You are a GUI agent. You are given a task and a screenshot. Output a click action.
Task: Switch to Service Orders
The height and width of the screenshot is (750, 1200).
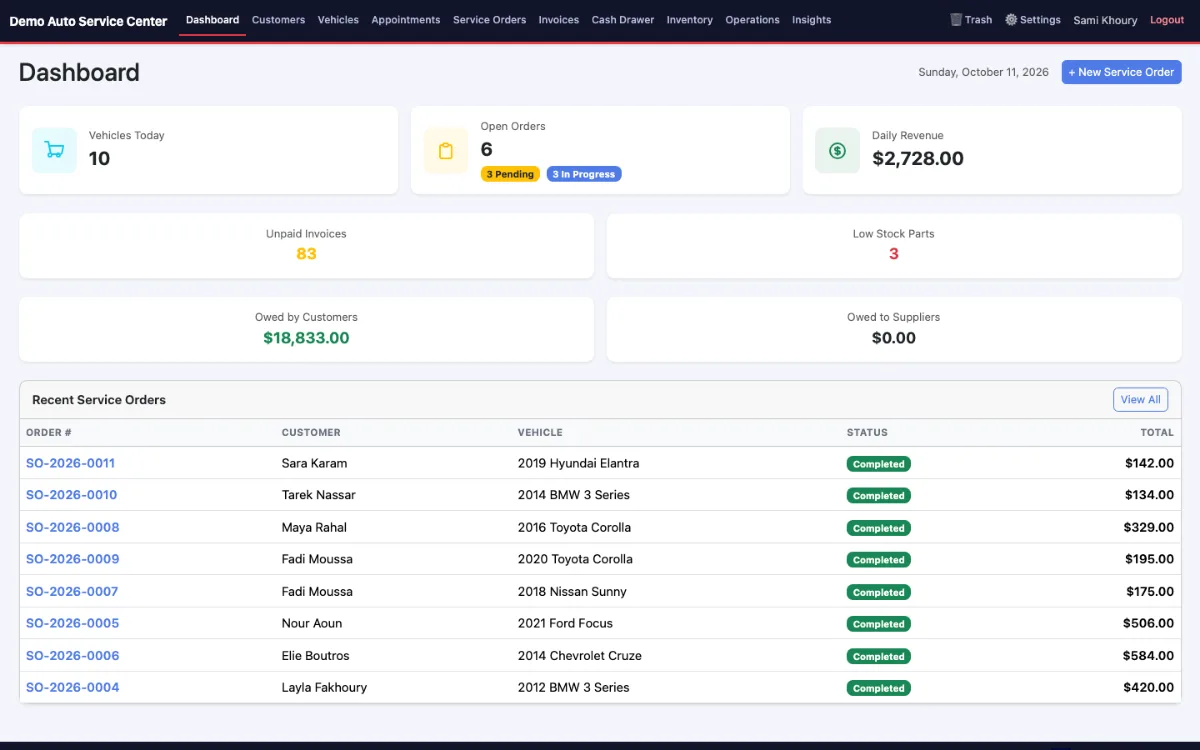(x=489, y=20)
